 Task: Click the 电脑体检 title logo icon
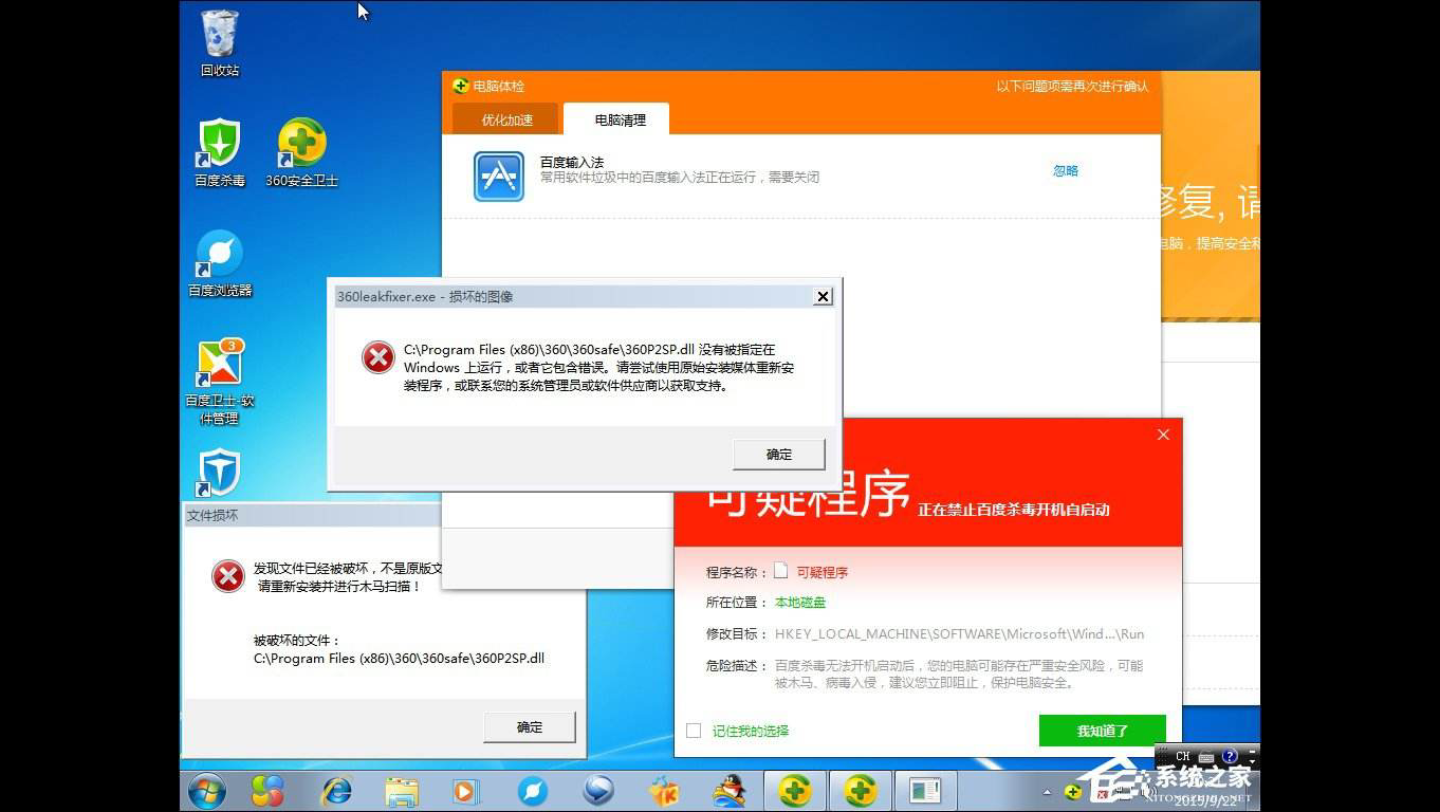(x=461, y=86)
